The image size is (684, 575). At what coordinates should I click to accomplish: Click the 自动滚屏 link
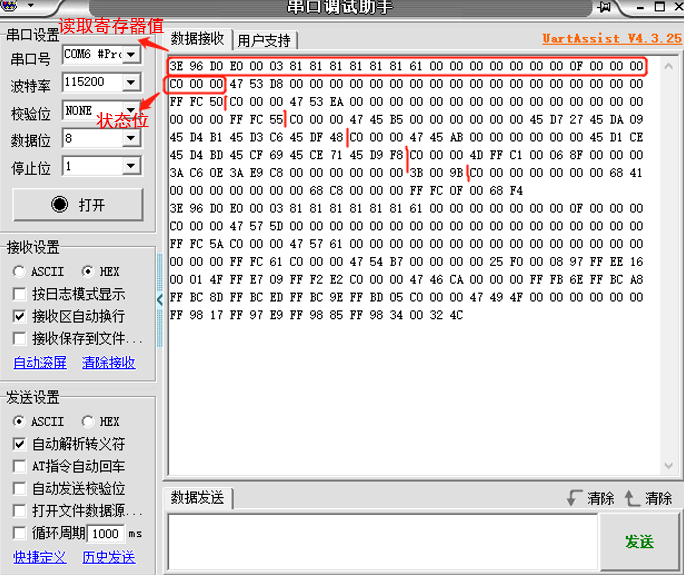(40, 362)
